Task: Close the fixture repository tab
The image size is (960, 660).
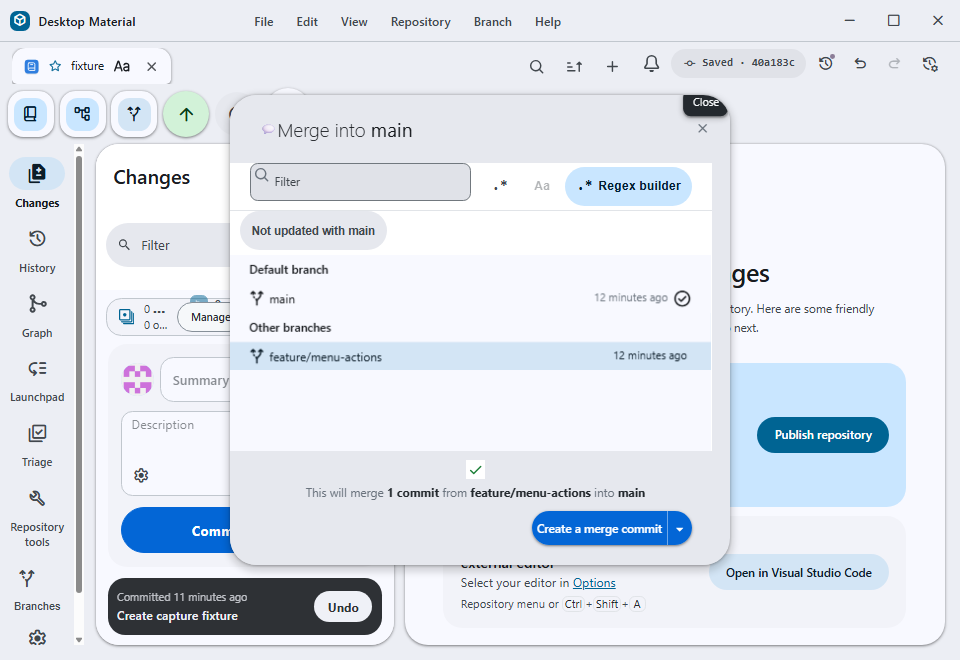Action: click(x=152, y=66)
